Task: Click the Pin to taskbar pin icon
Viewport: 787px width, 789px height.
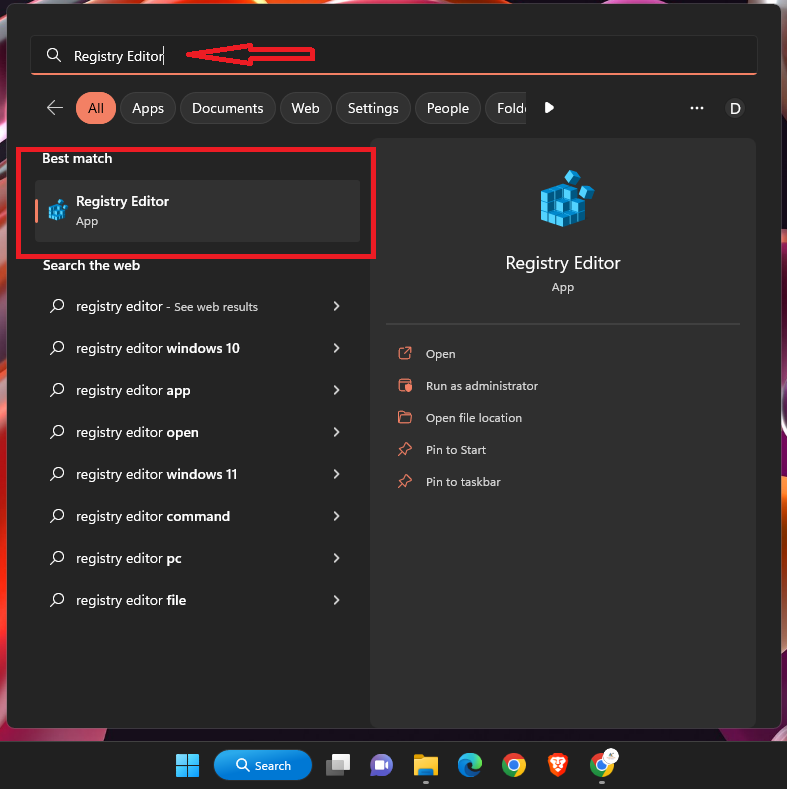Action: (405, 482)
